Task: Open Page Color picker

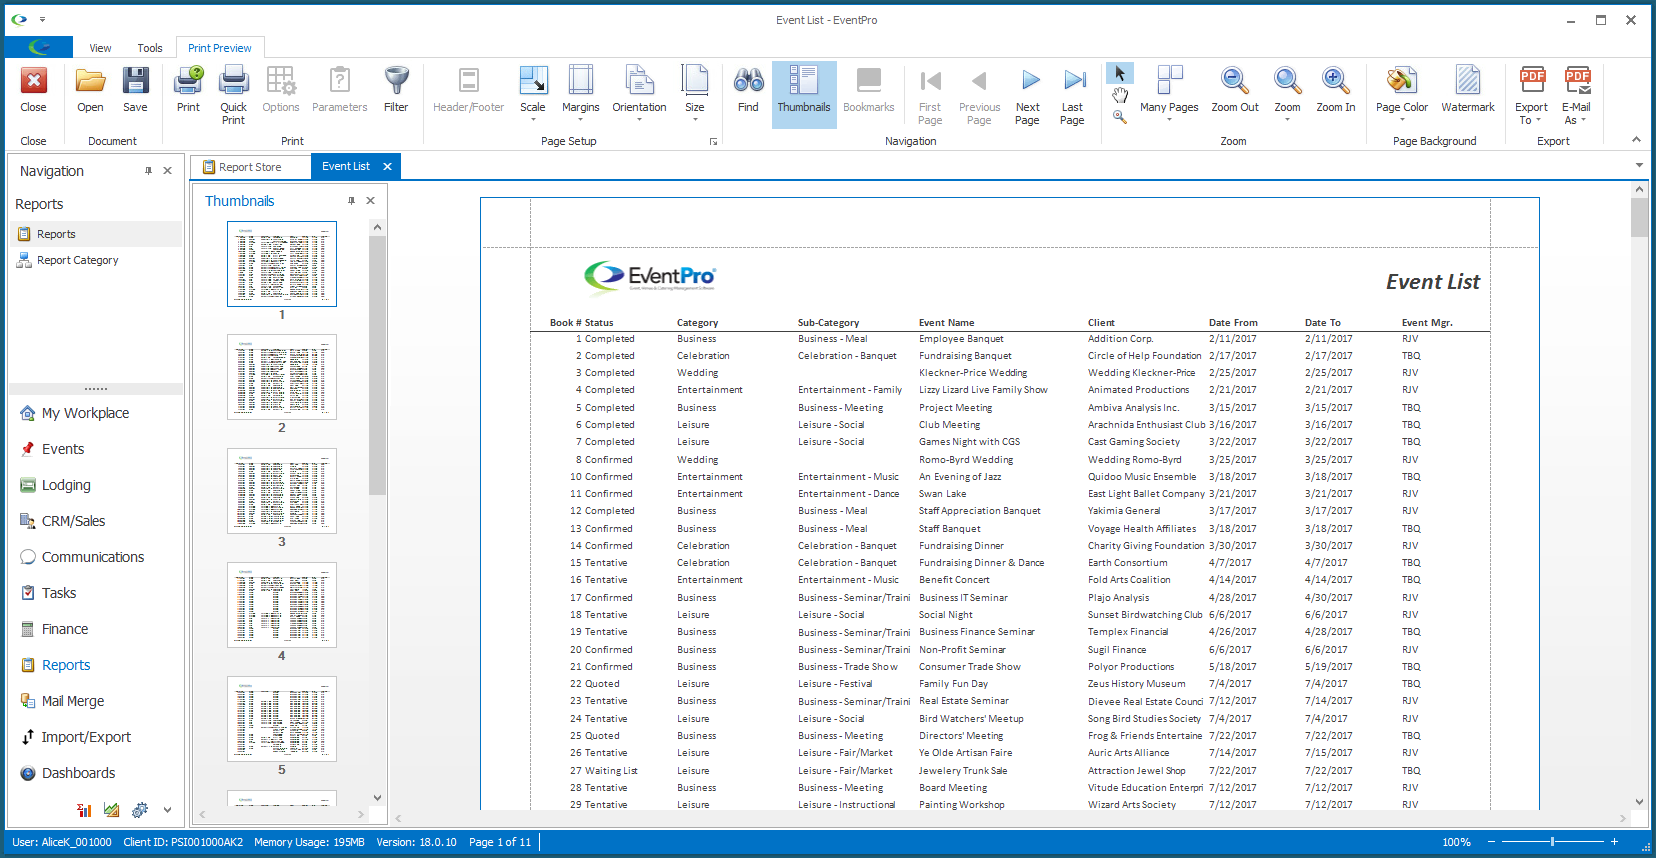Action: (1402, 95)
